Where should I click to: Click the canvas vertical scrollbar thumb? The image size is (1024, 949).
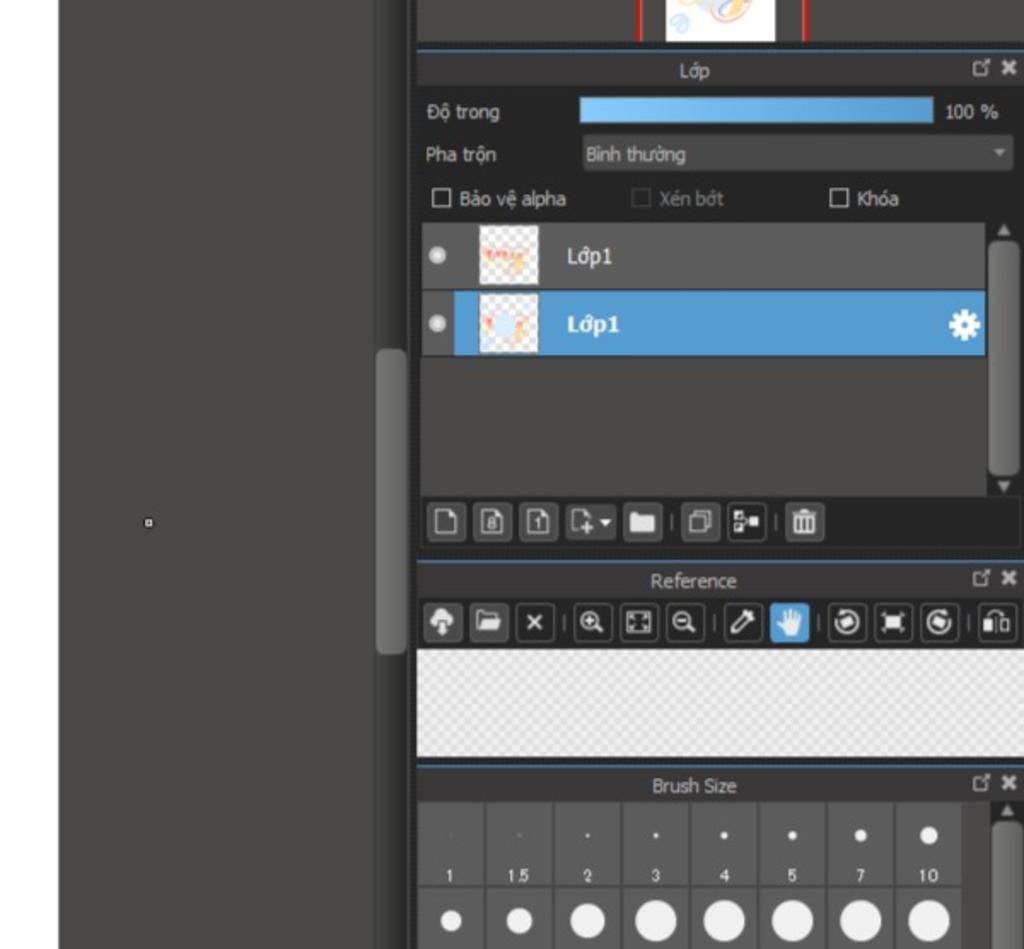click(x=391, y=501)
